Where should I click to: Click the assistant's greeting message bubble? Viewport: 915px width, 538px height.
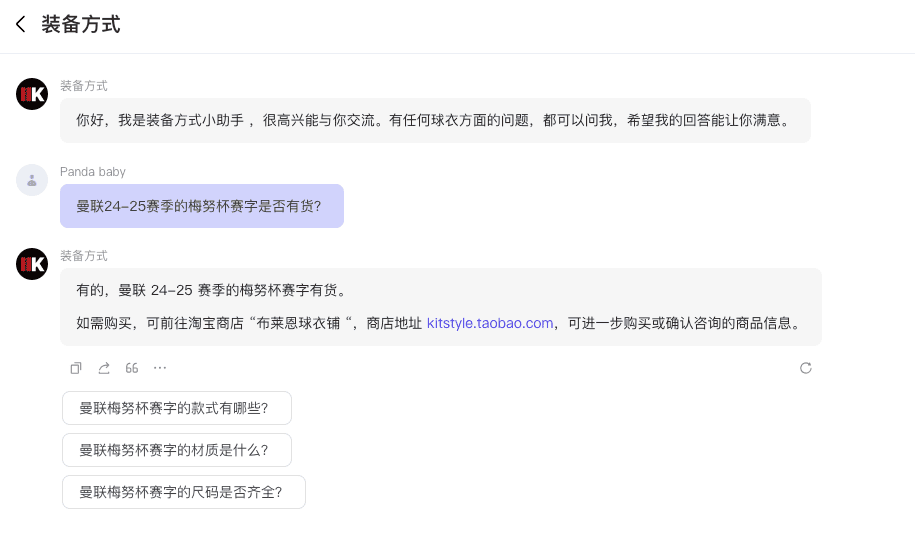[x=435, y=120]
